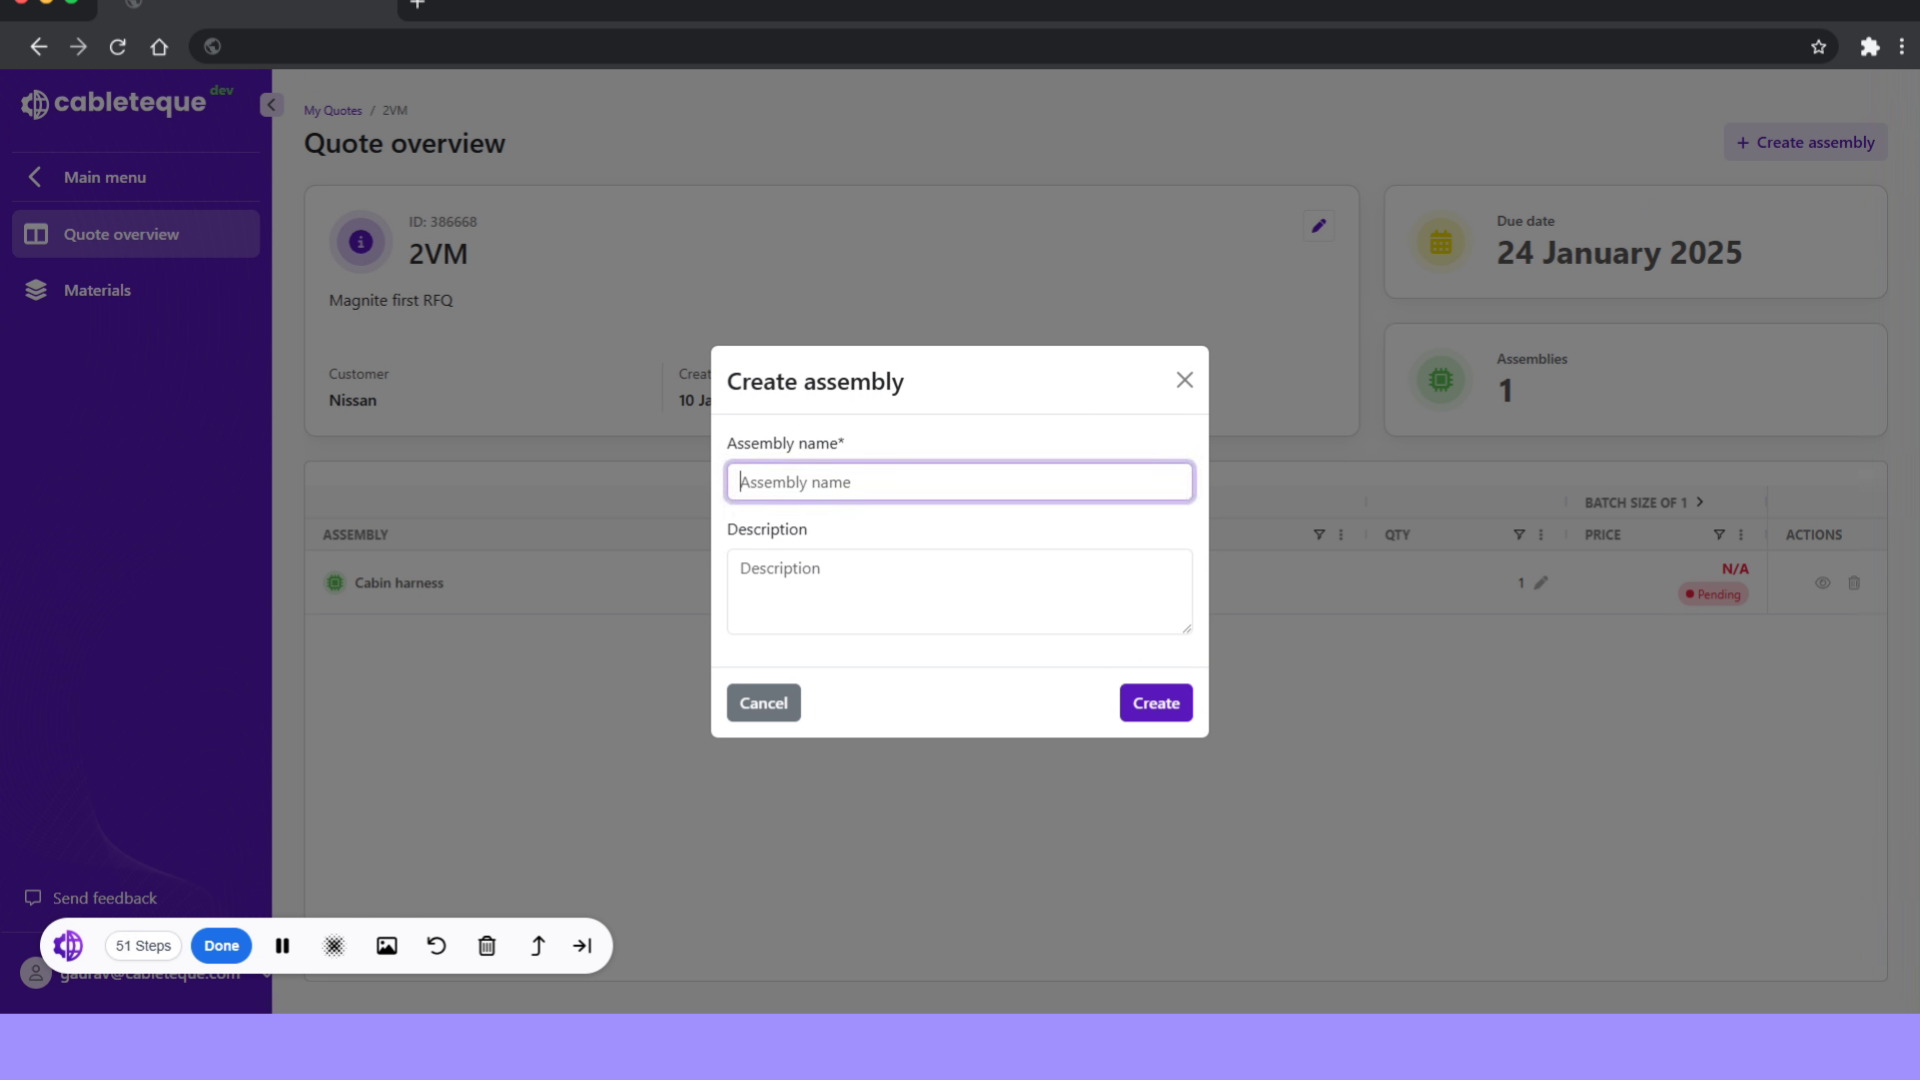Click the calendar icon beside the due date
This screenshot has height=1080, width=1920.
pyautogui.click(x=1440, y=241)
